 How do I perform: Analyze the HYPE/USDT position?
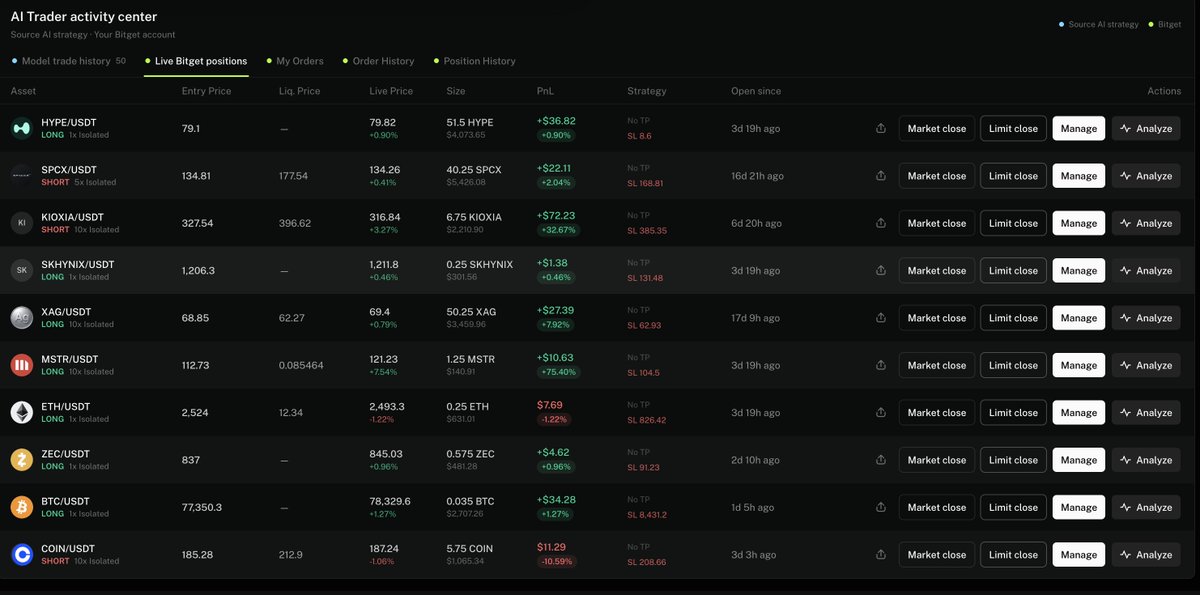(1146, 128)
